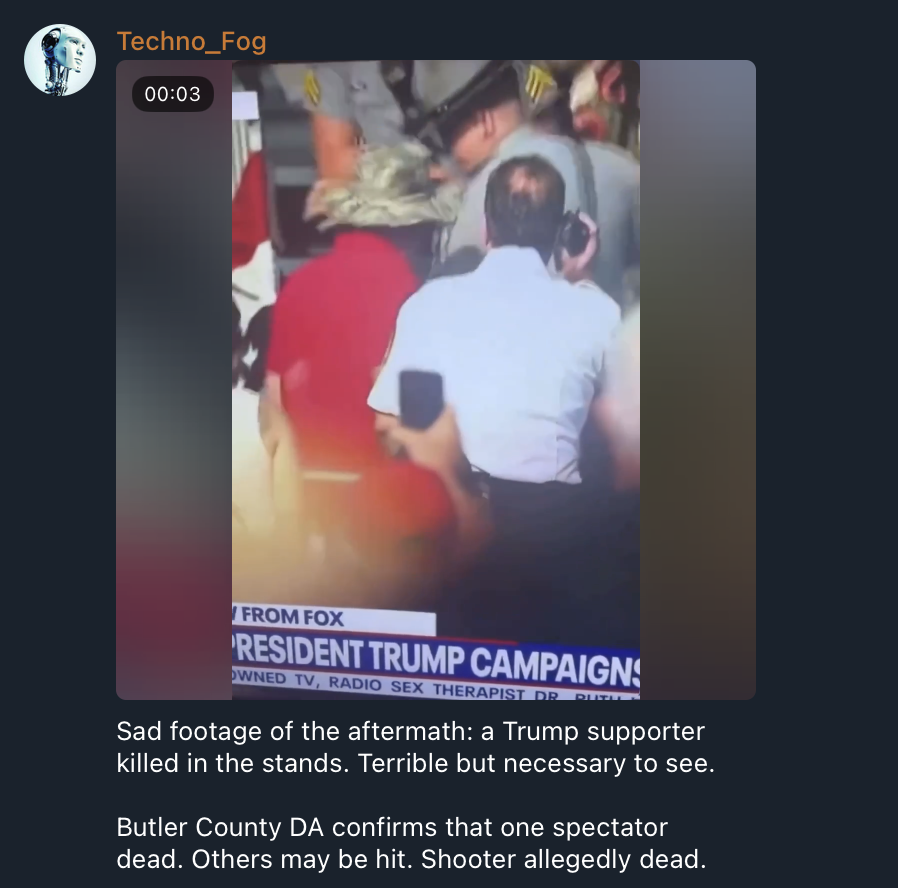Click the 'killed in the stands' caption line

point(416,763)
